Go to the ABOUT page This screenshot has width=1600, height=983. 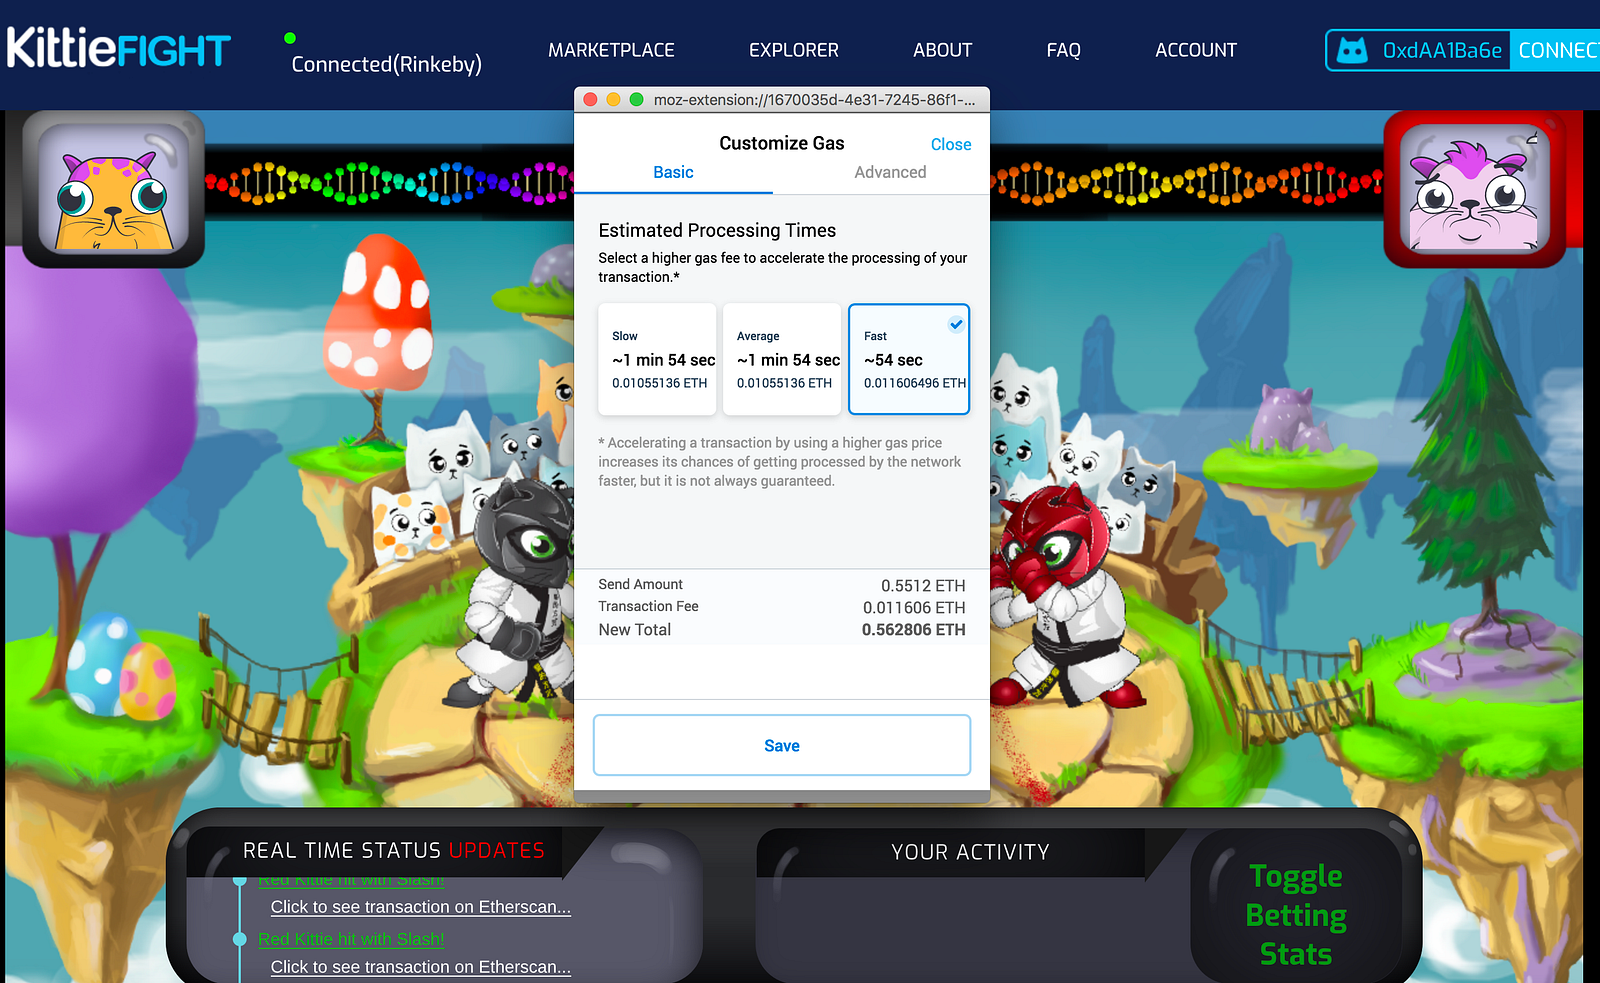point(942,50)
